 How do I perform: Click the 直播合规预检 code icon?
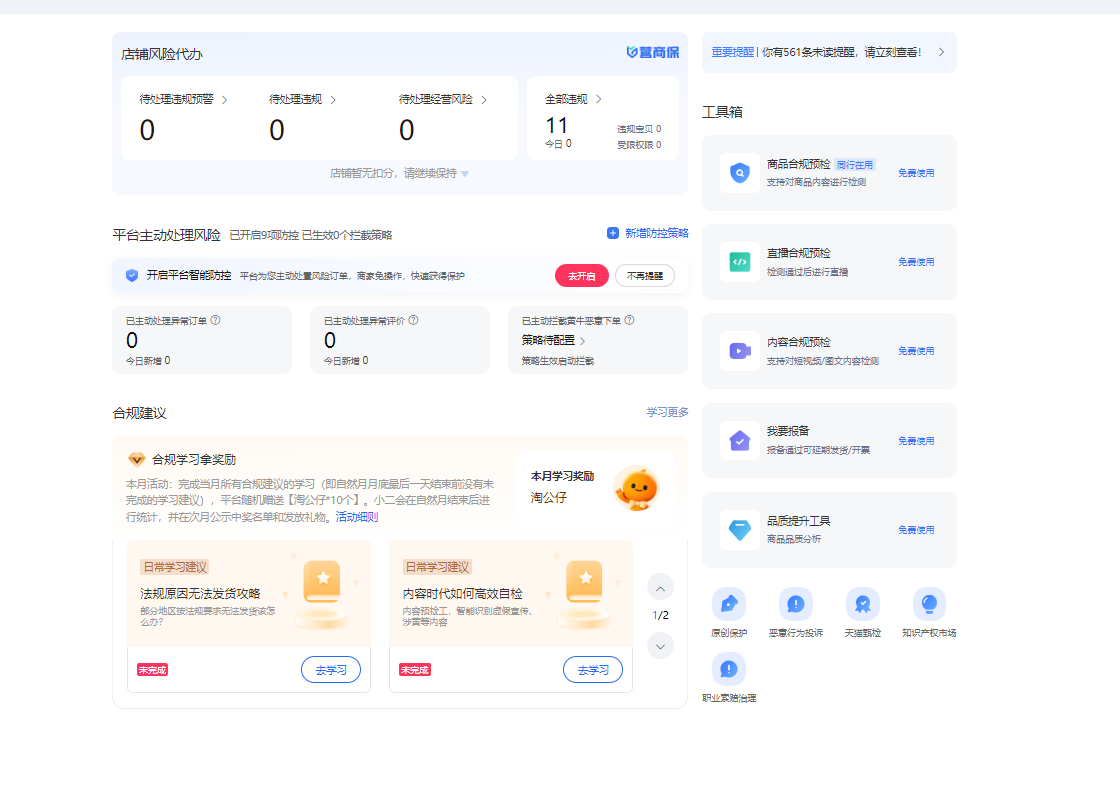click(x=740, y=262)
